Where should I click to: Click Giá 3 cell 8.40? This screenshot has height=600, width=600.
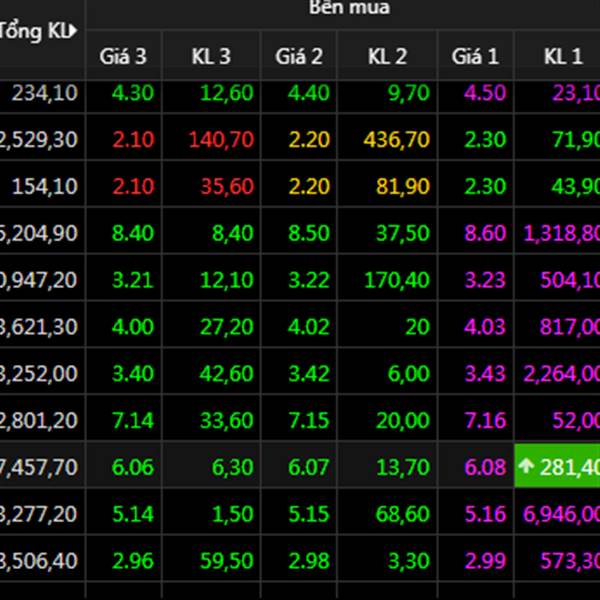tap(133, 233)
